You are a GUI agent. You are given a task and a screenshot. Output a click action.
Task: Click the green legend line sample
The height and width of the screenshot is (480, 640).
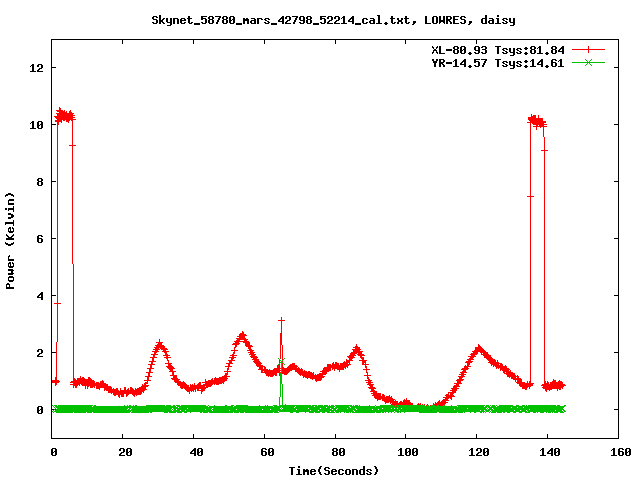[x=588, y=63]
